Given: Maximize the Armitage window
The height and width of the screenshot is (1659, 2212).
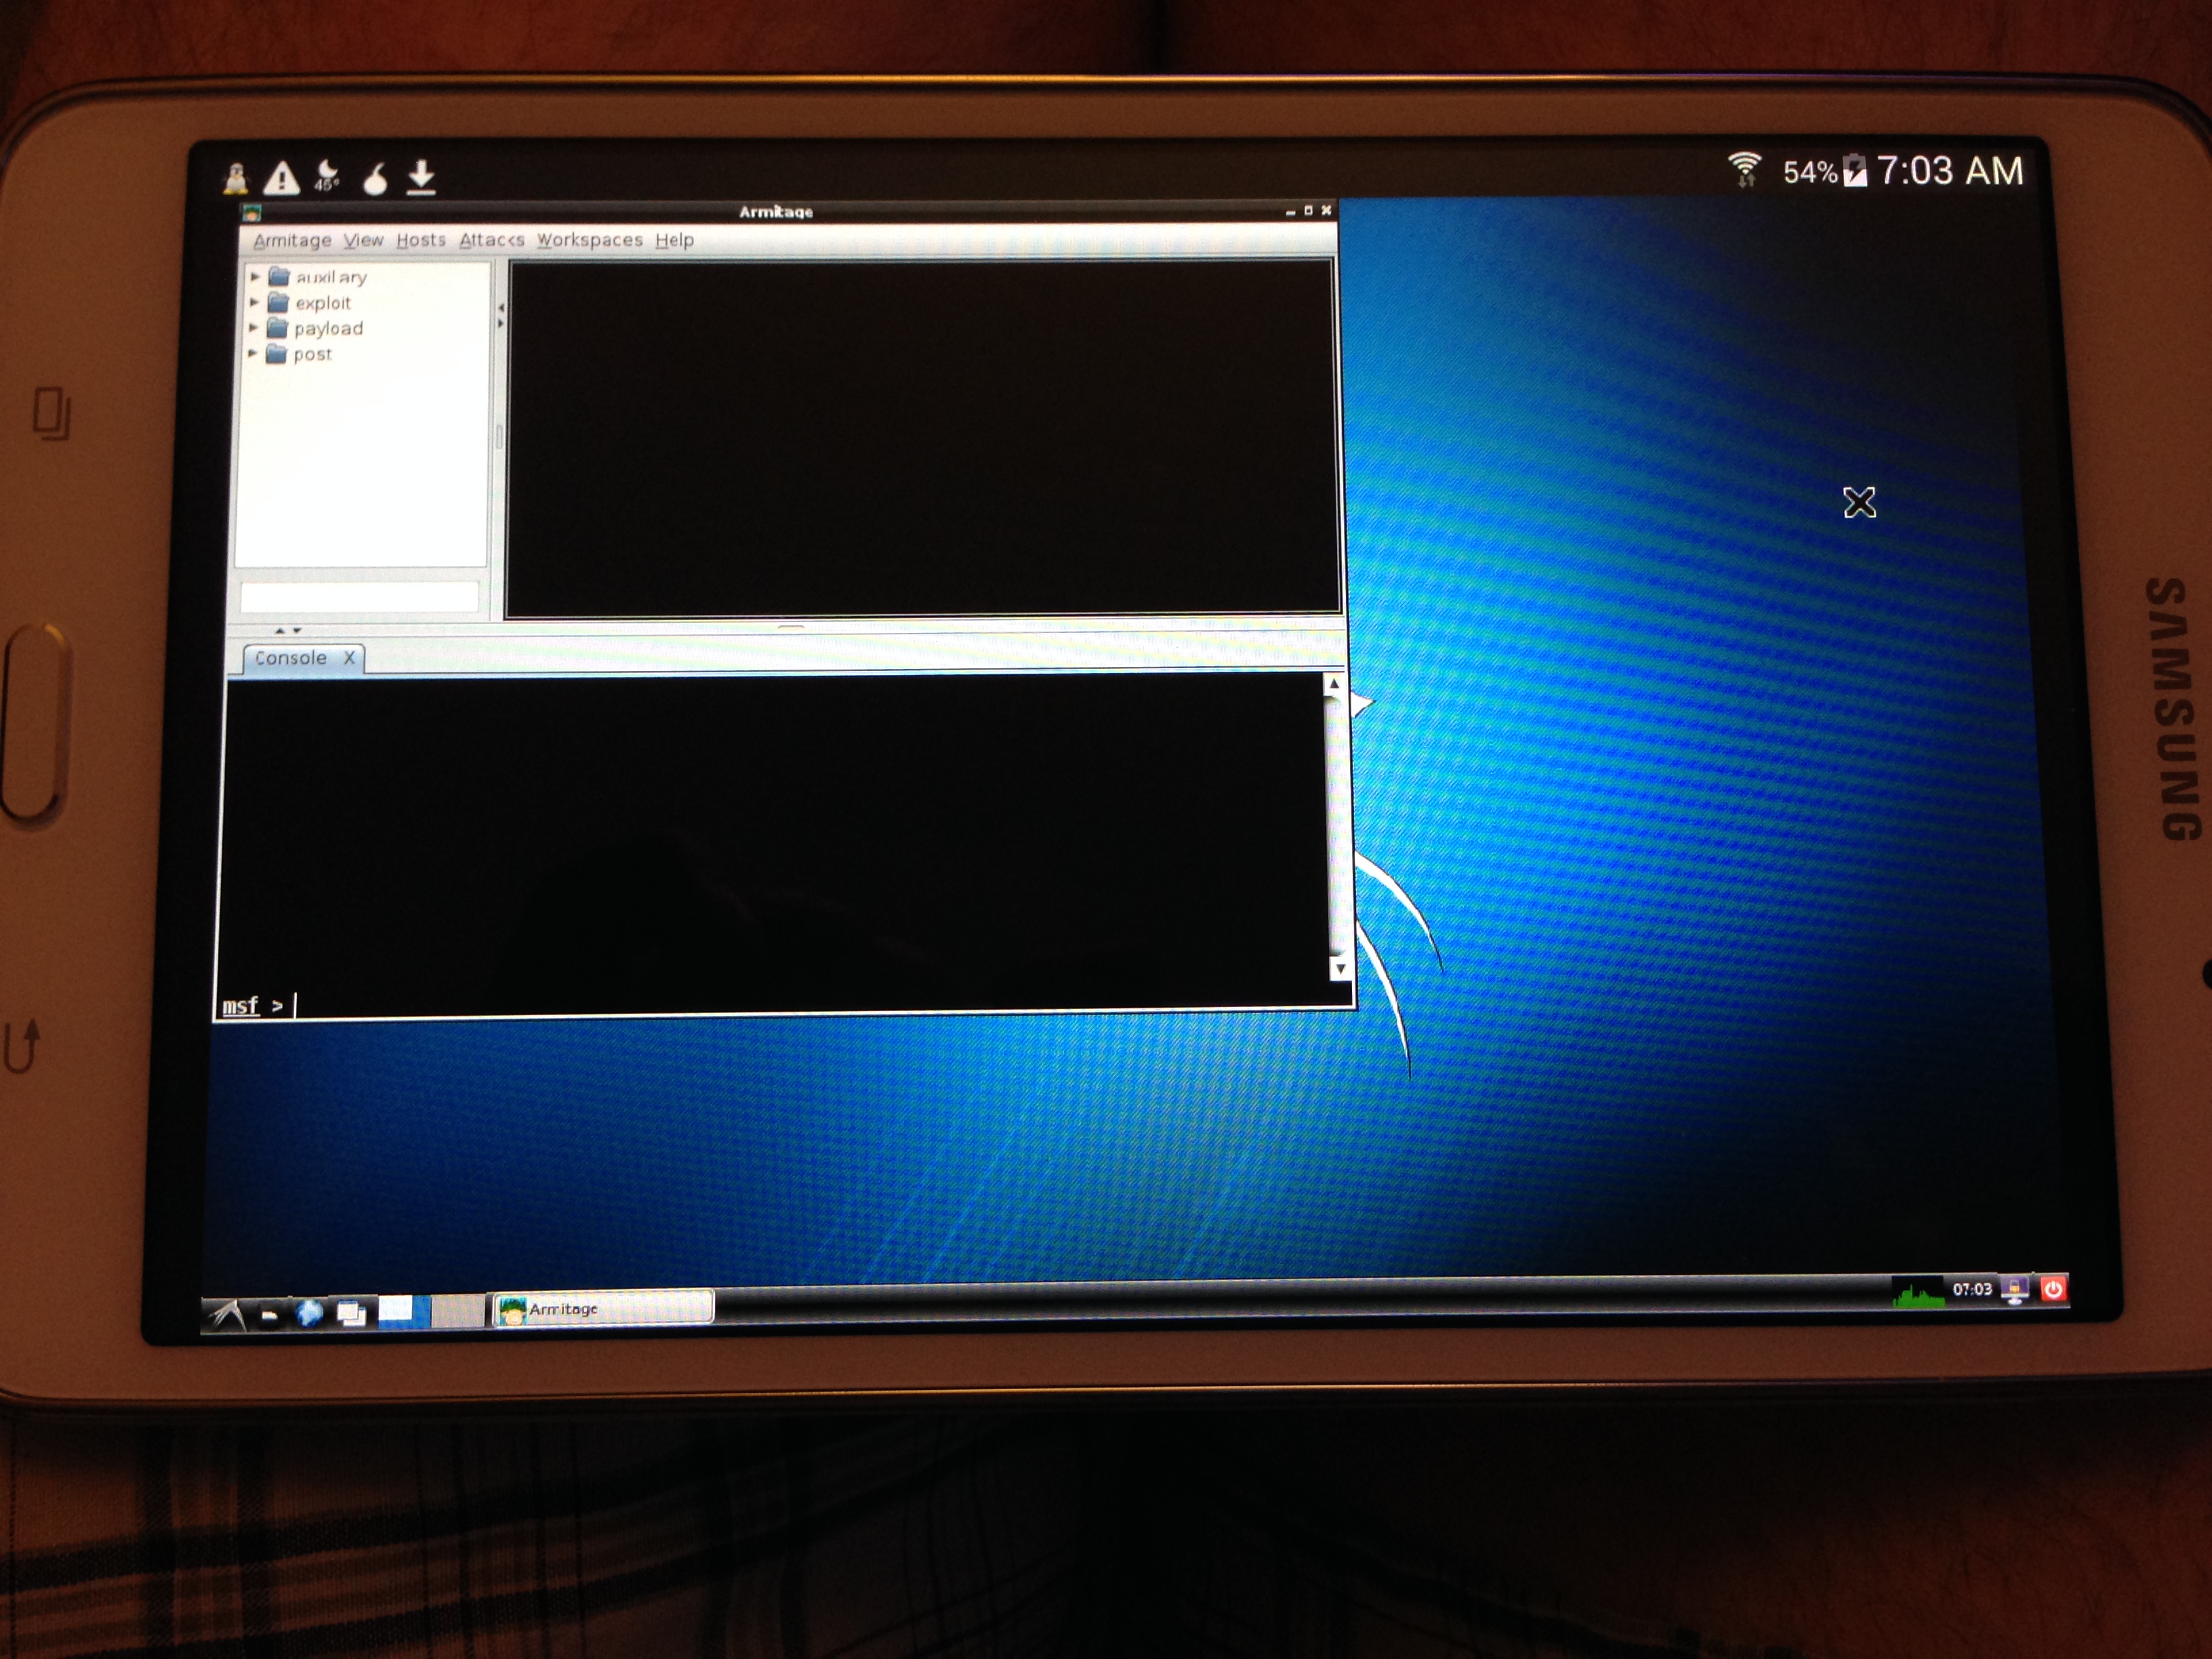Looking at the screenshot, I should 1308,210.
